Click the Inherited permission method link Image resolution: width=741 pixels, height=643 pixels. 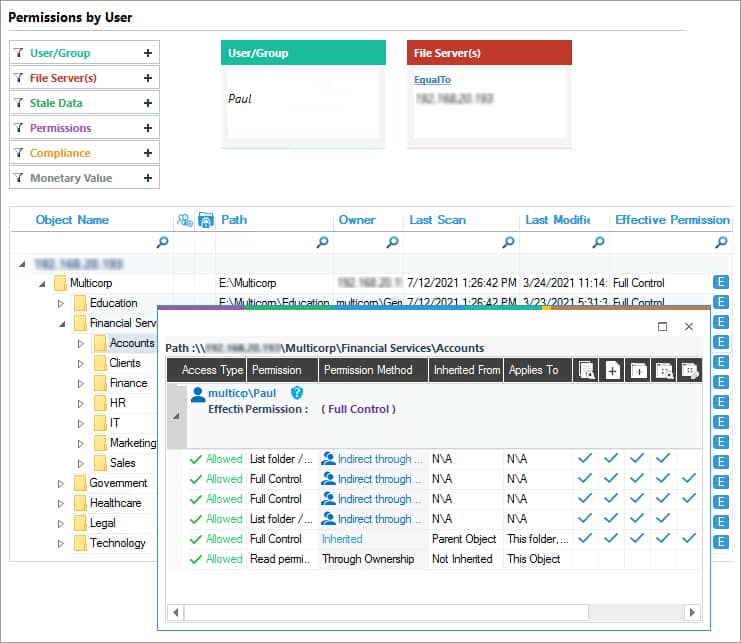[x=342, y=539]
